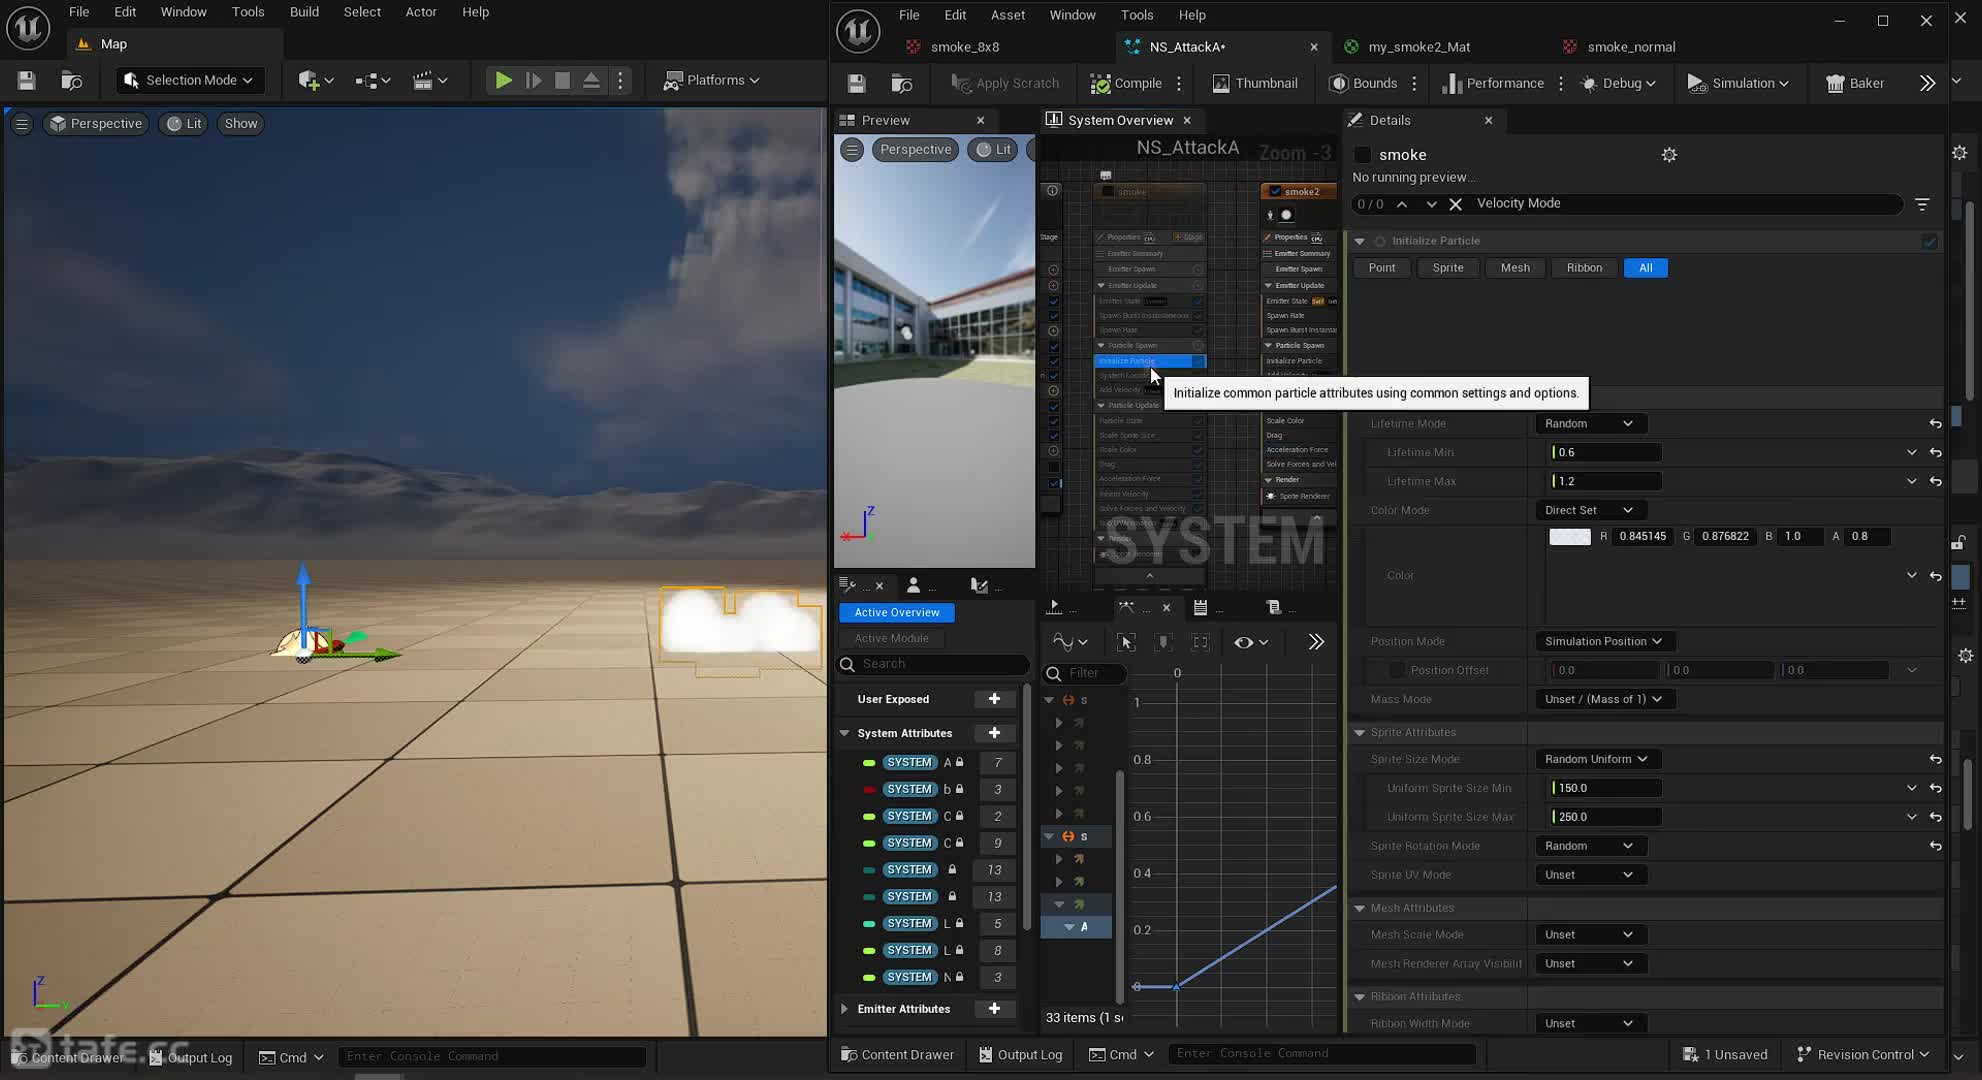
Task: Click the Thumbnail toolbar button
Action: 1255,83
